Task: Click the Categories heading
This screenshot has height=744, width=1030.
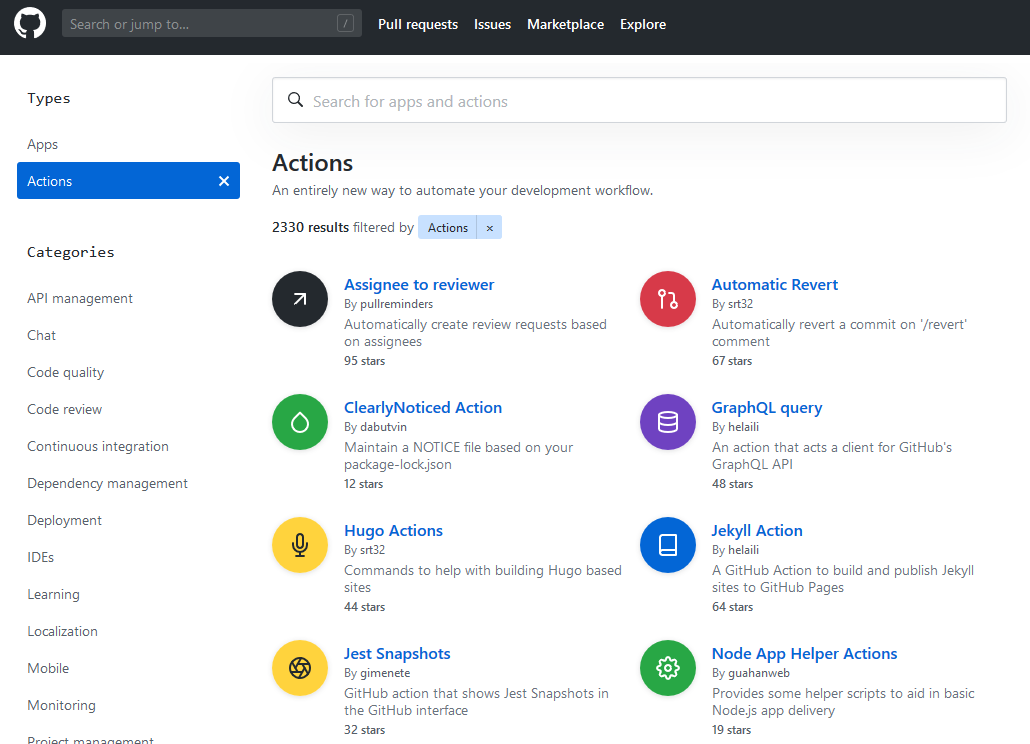Action: [71, 252]
